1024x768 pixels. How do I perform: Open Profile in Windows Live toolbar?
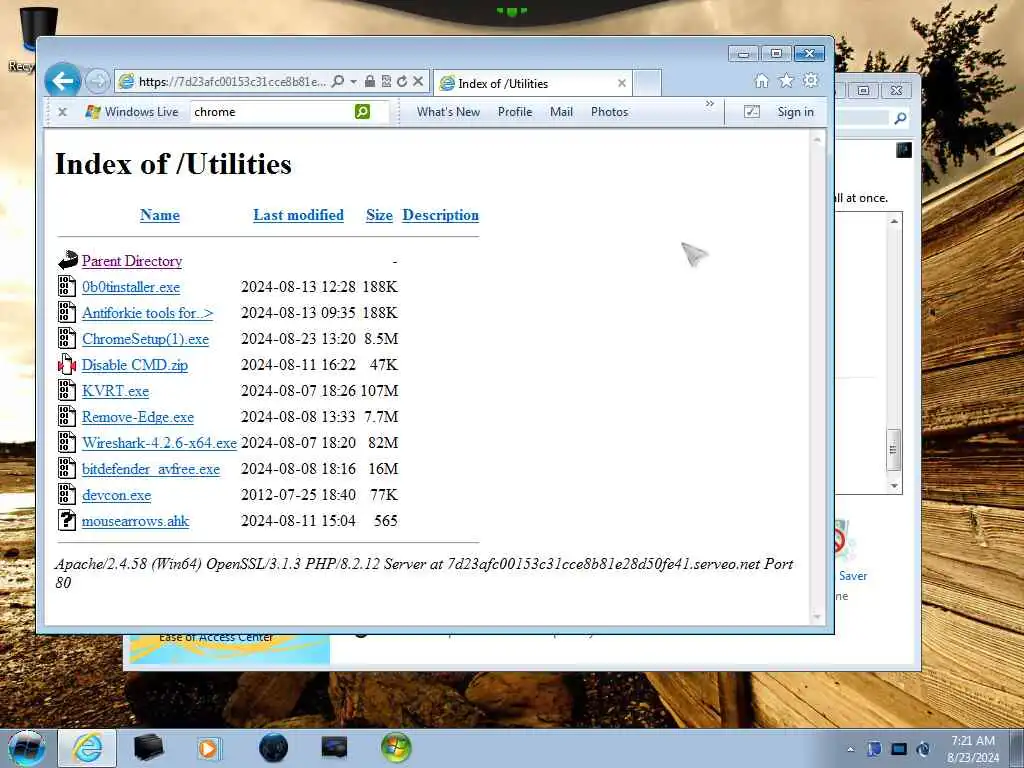coord(515,112)
